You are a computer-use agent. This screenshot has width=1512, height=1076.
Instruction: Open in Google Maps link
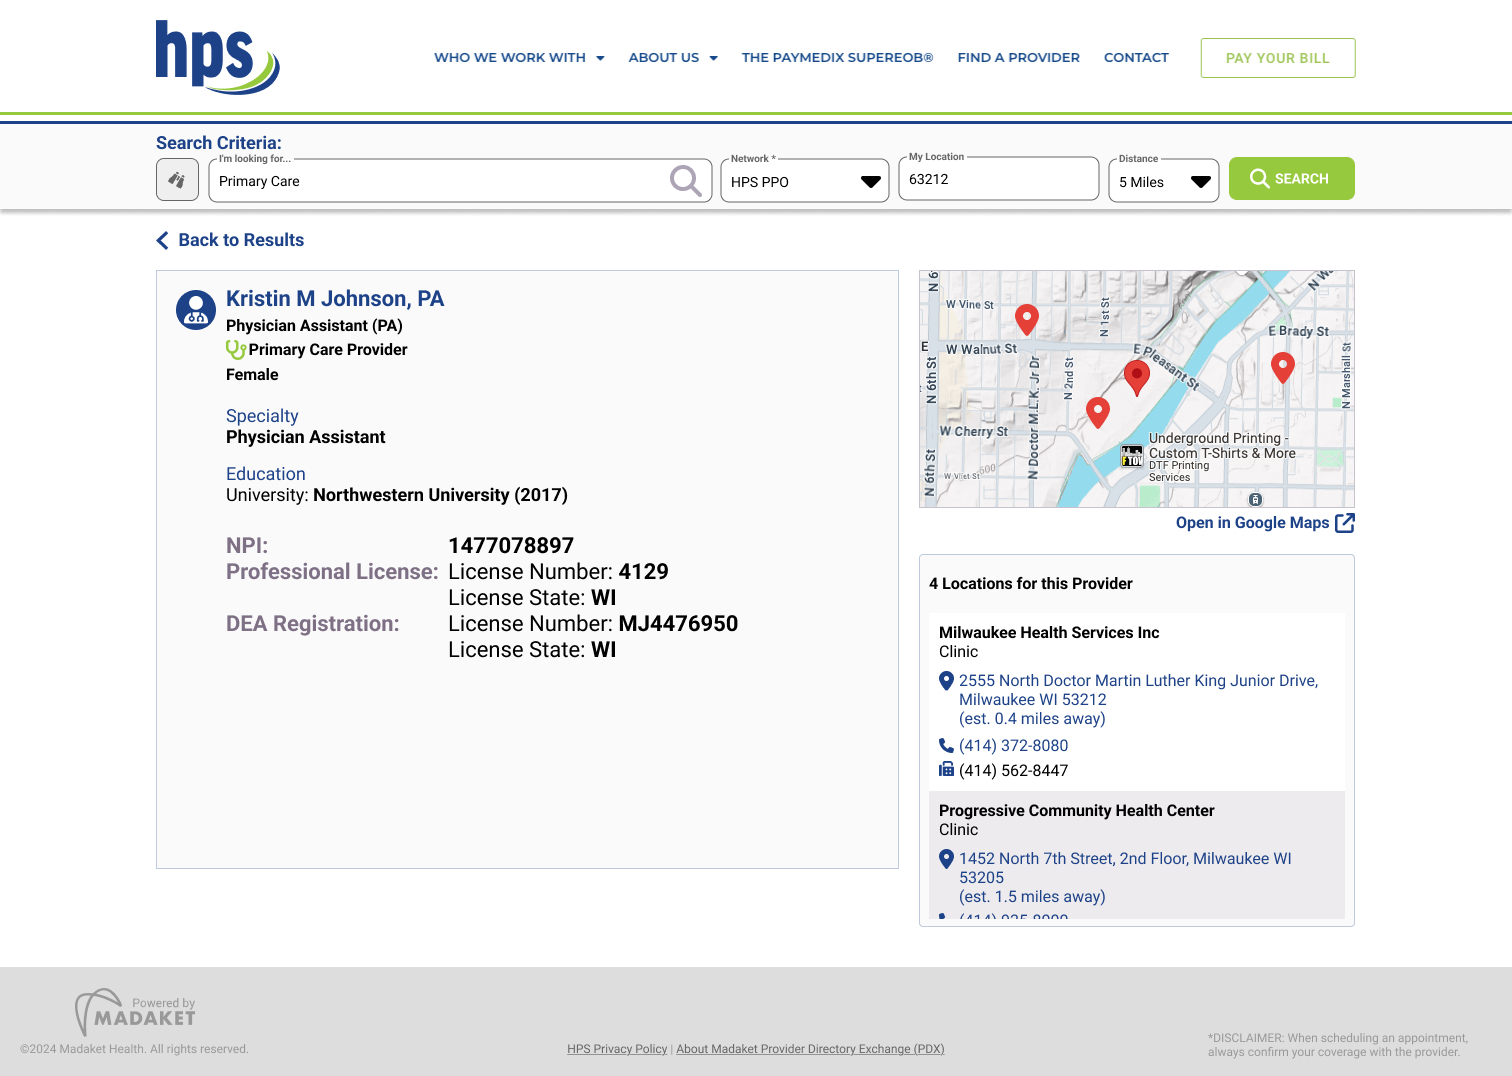click(x=1265, y=523)
